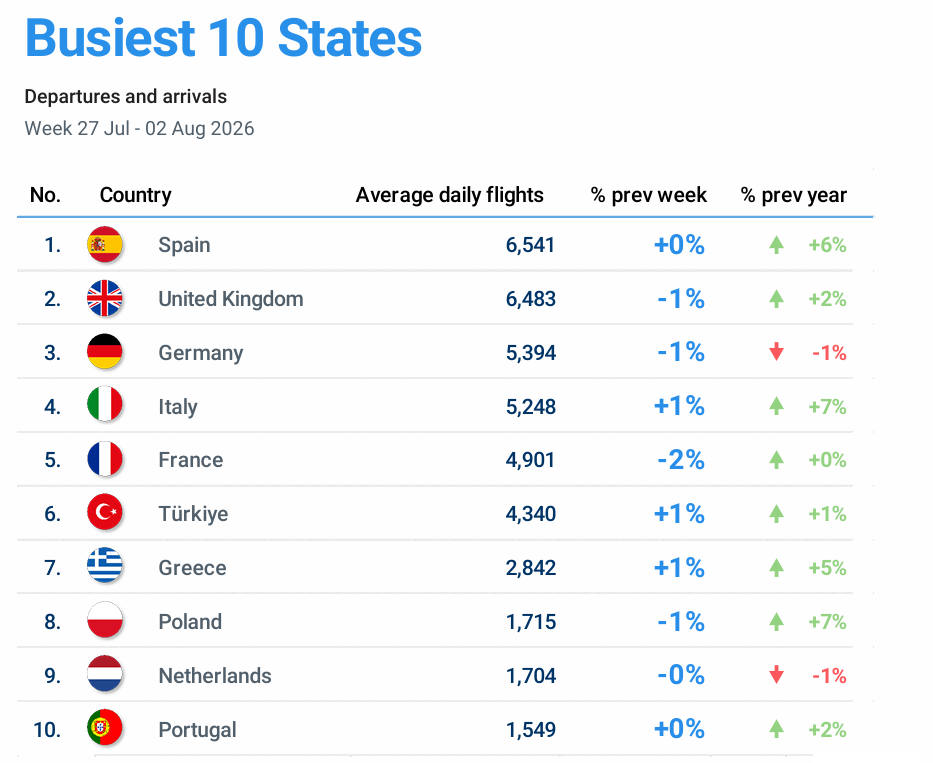Open the Türkiye country name
The height and width of the screenshot is (763, 933).
[193, 513]
